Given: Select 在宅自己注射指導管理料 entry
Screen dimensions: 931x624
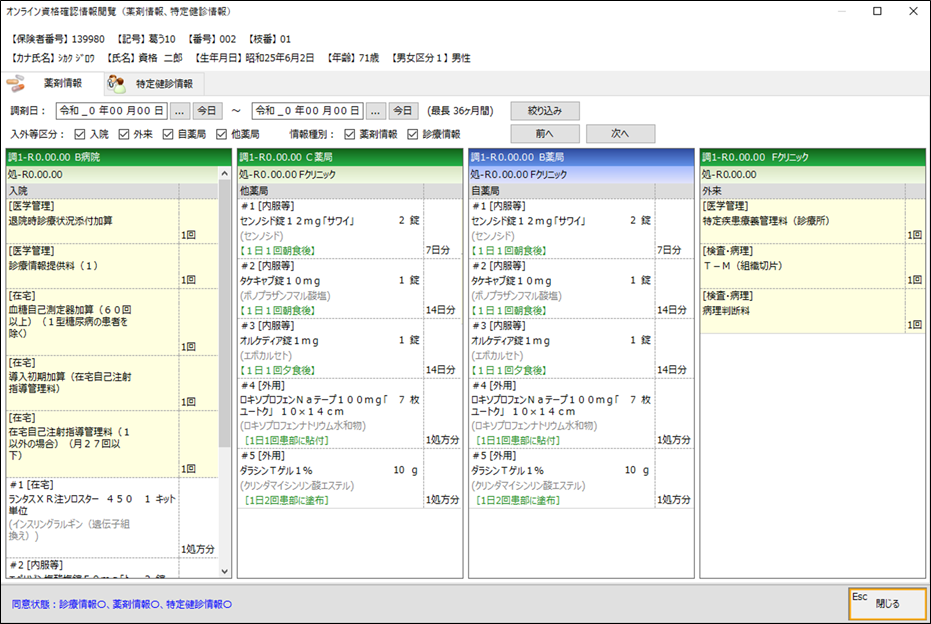Looking at the screenshot, I should click(x=112, y=444).
